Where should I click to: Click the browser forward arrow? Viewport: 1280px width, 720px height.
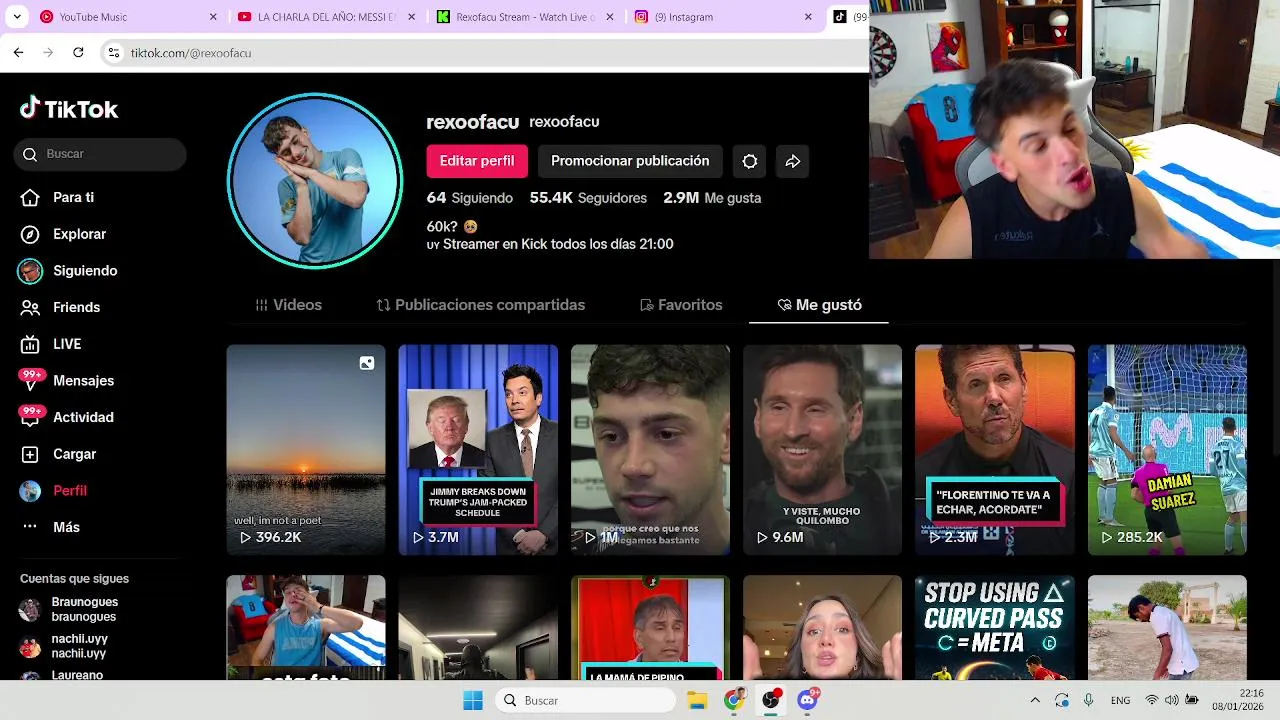[48, 52]
